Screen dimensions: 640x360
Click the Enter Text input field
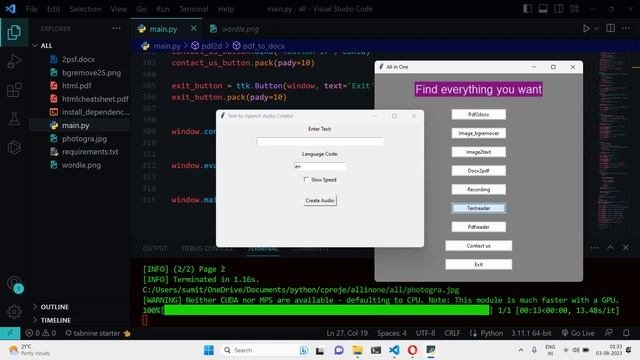click(320, 141)
